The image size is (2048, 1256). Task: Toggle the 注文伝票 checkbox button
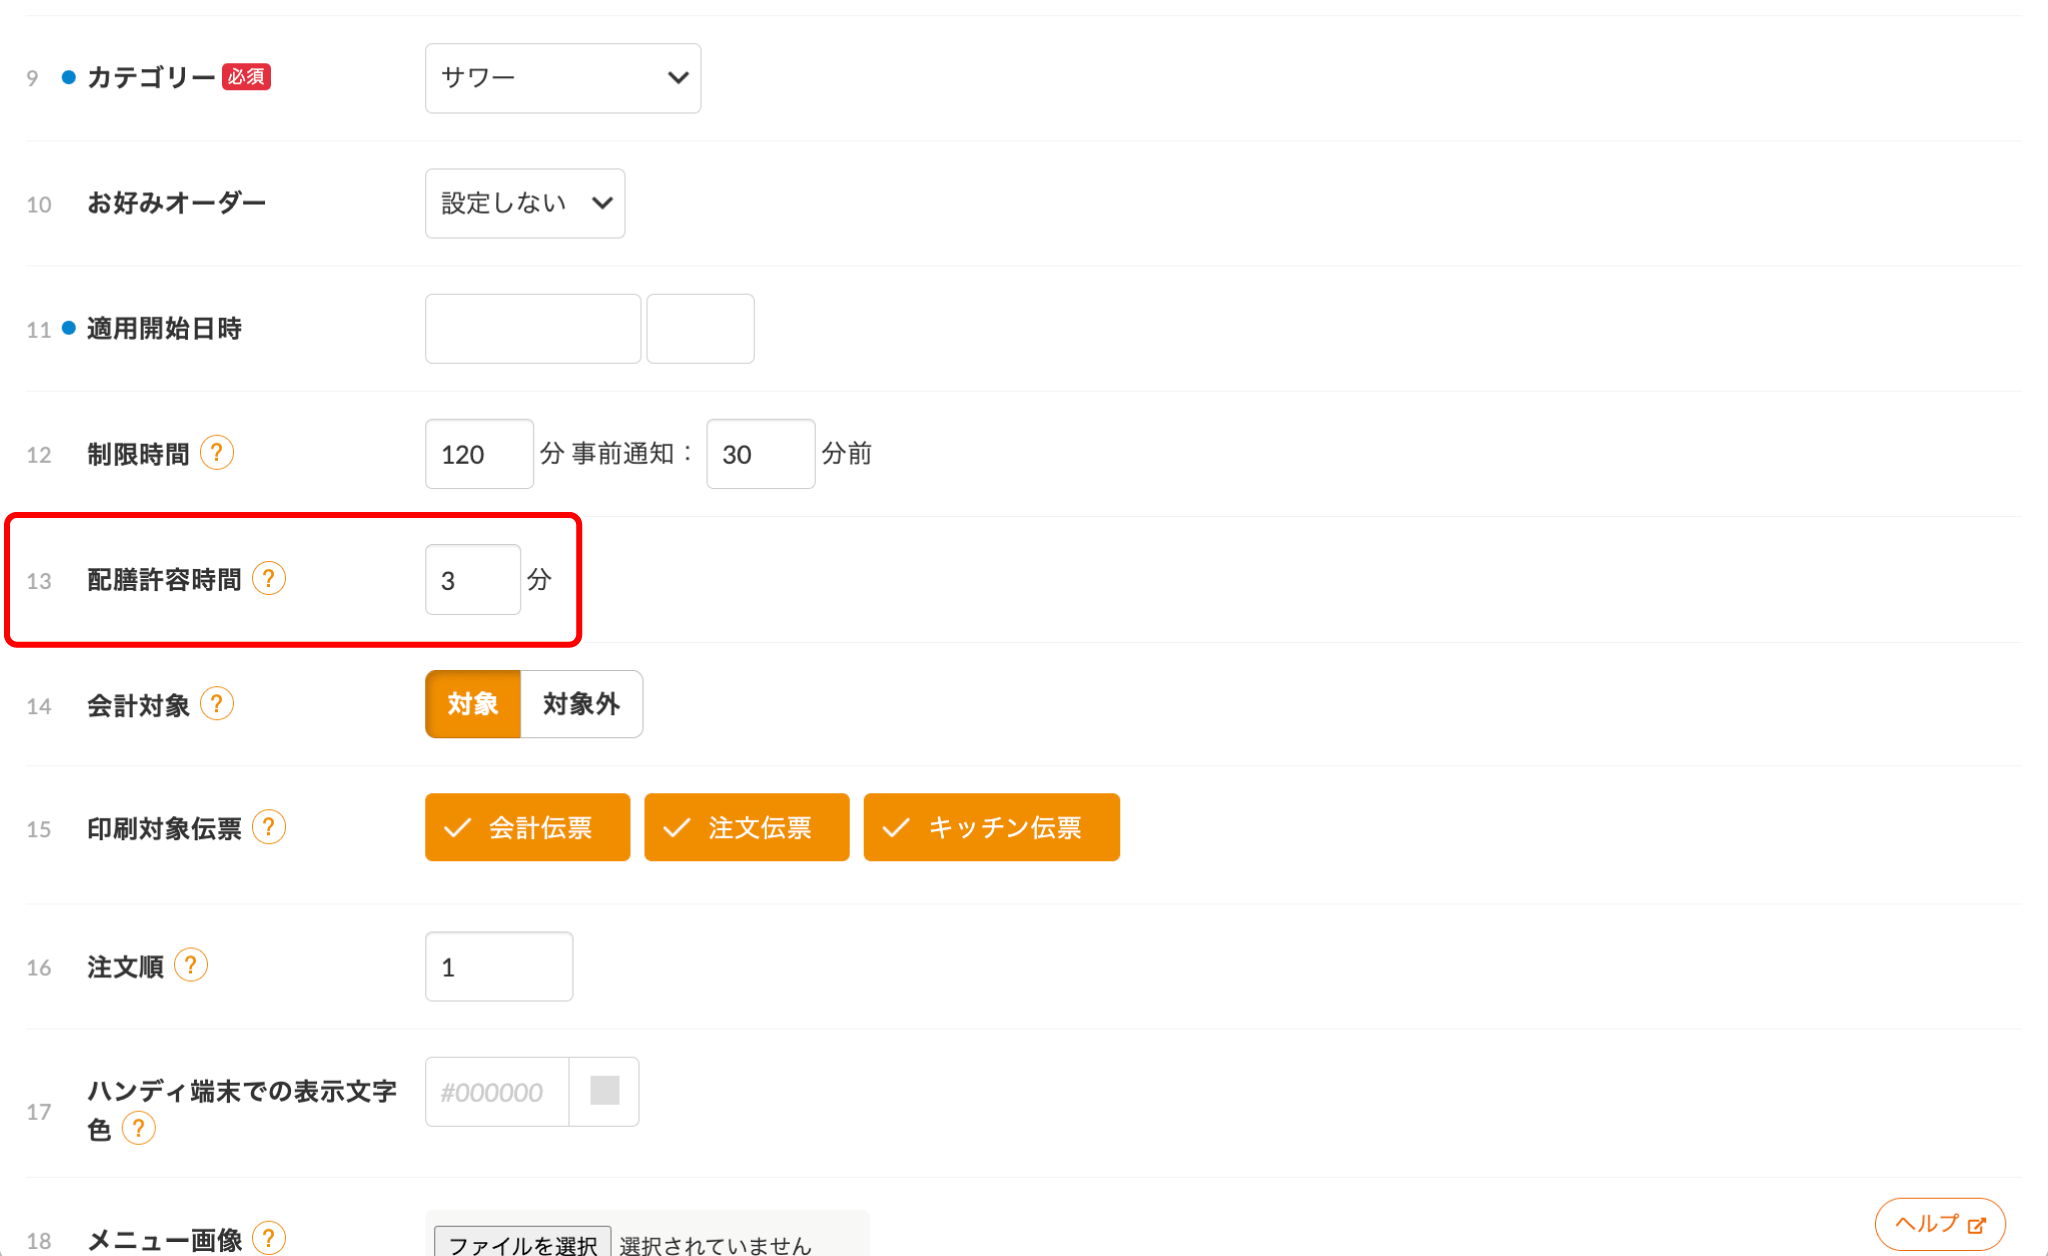coord(746,827)
